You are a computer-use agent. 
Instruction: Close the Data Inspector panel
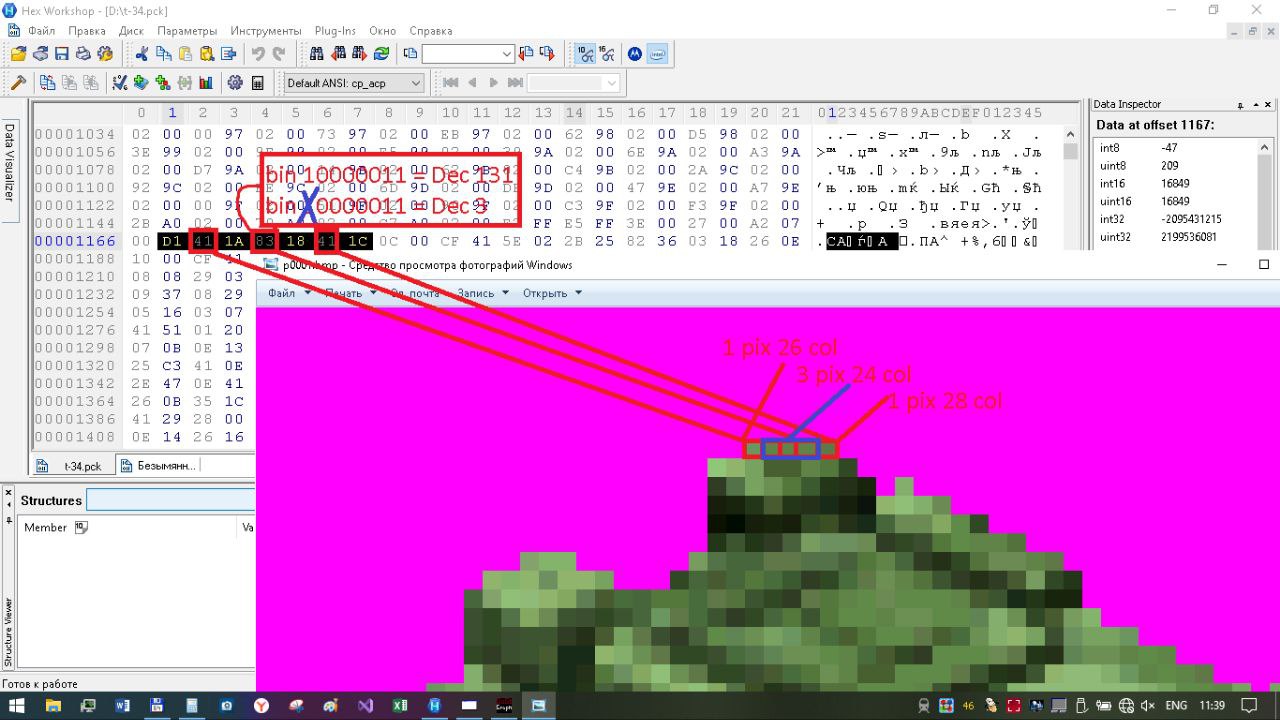(x=1270, y=105)
